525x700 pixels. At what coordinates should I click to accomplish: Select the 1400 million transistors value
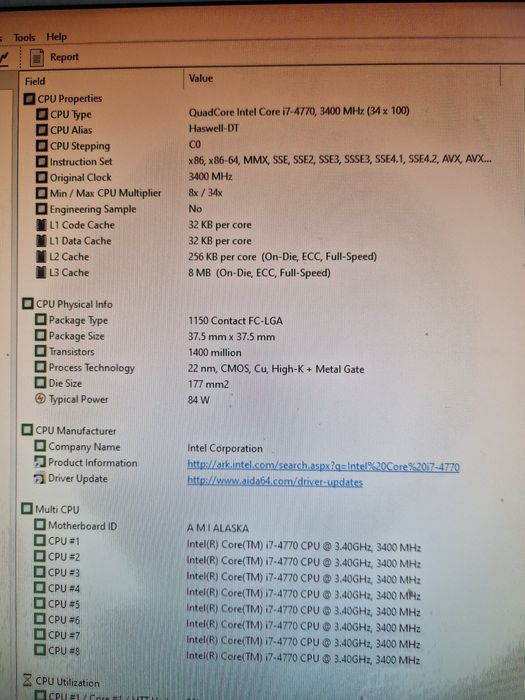pyautogui.click(x=215, y=353)
